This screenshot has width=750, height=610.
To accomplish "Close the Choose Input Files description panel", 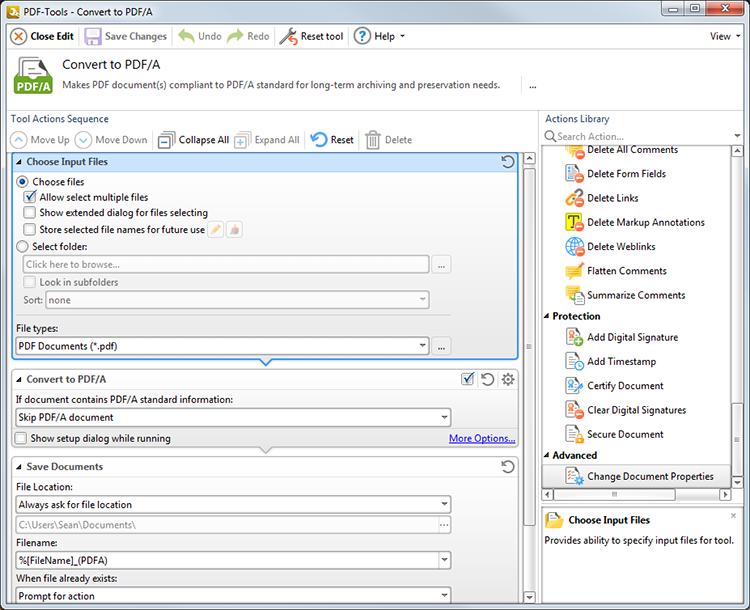I will (x=733, y=516).
